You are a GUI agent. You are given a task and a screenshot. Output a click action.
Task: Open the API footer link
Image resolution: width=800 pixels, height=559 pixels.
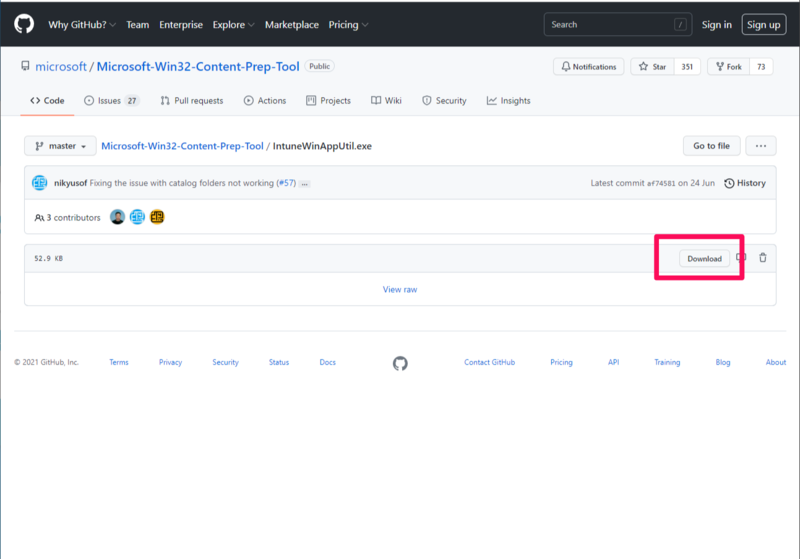click(613, 362)
